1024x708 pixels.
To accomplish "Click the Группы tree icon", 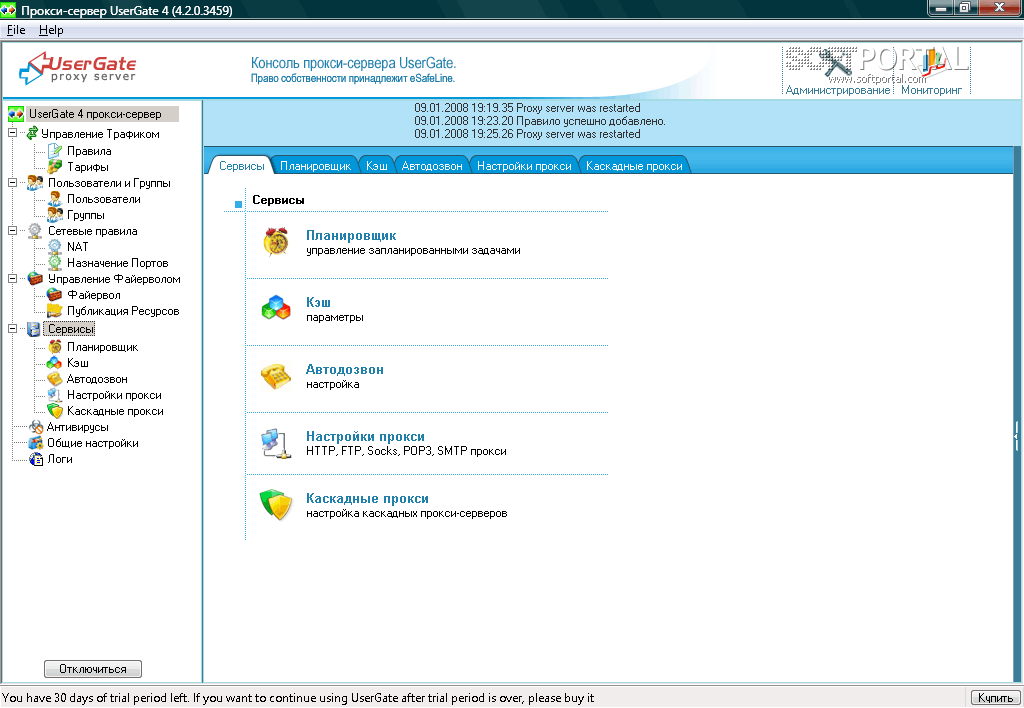I will [x=55, y=215].
